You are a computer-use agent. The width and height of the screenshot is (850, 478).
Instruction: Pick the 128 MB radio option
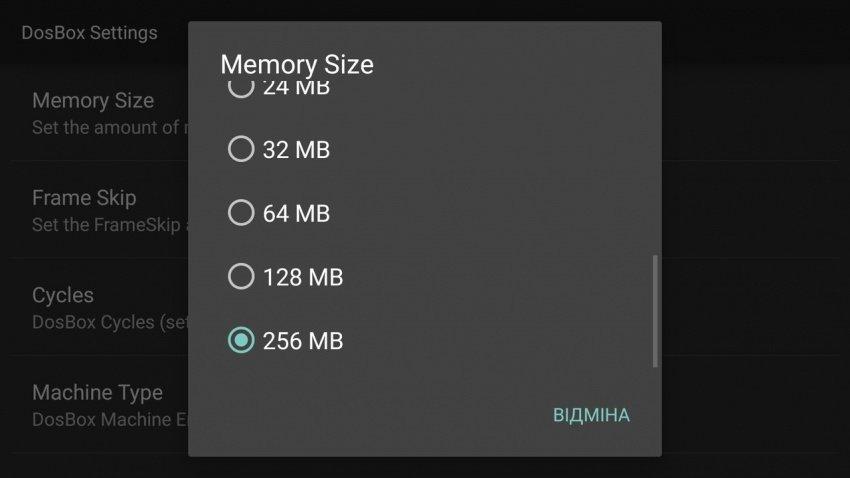coord(241,276)
